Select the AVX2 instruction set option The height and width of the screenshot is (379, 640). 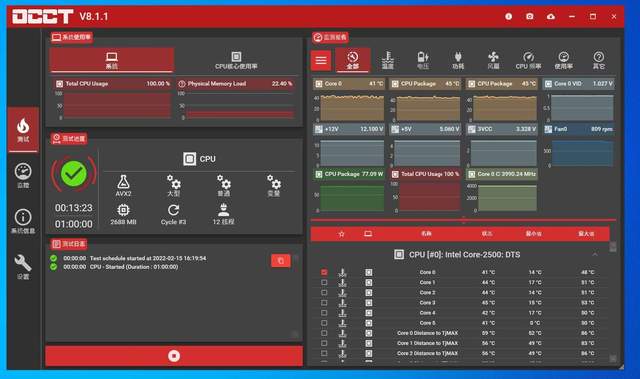(x=123, y=186)
